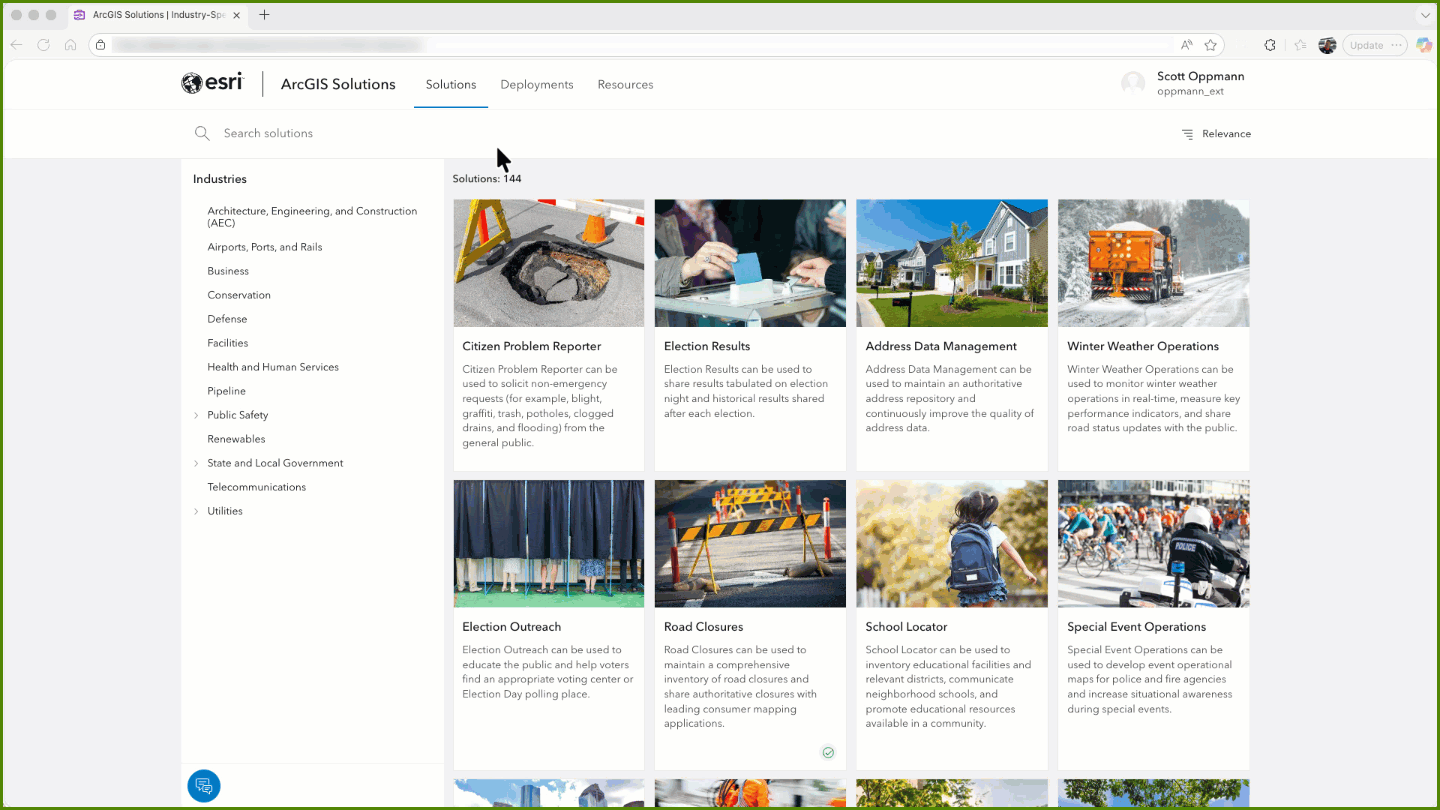Image resolution: width=1440 pixels, height=810 pixels.
Task: Click the School Locator card title
Action: click(907, 627)
